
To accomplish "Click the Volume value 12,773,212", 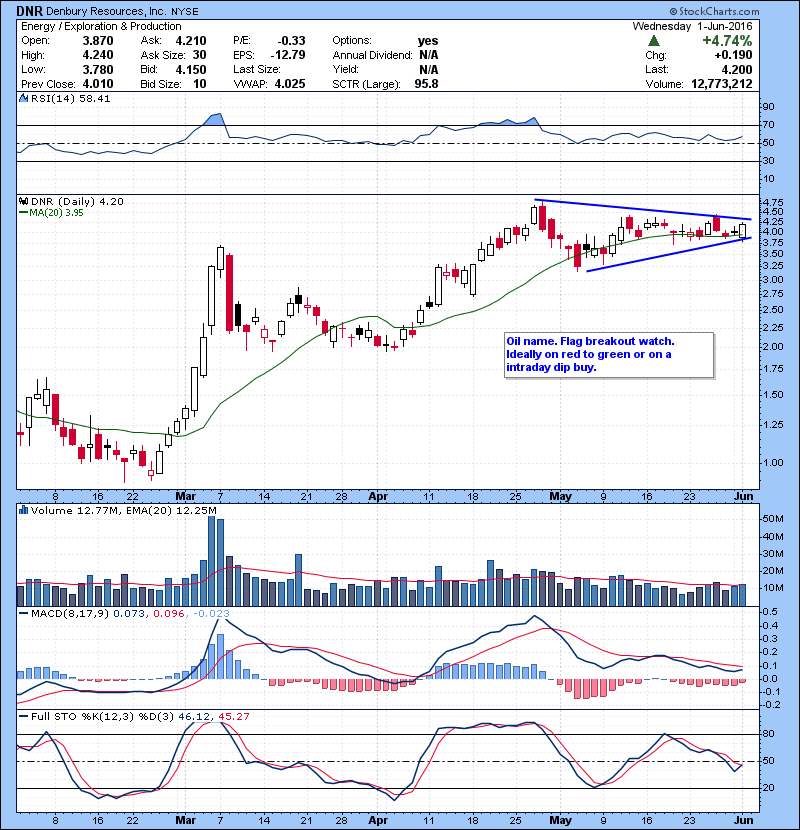I will point(722,84).
